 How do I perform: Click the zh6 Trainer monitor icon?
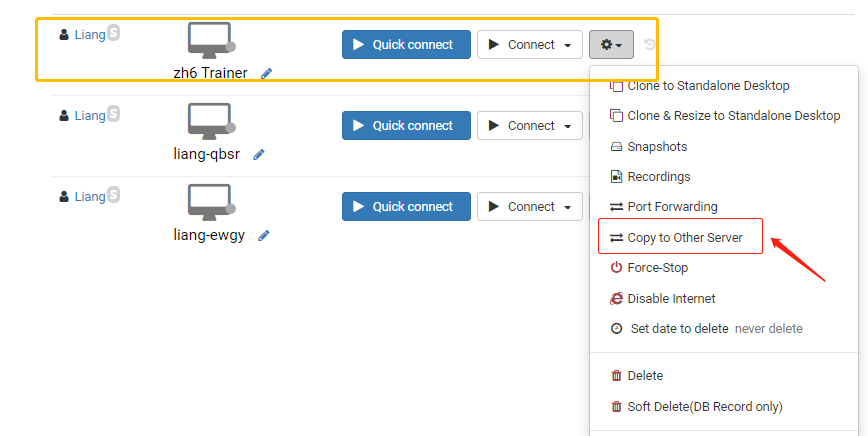point(211,40)
